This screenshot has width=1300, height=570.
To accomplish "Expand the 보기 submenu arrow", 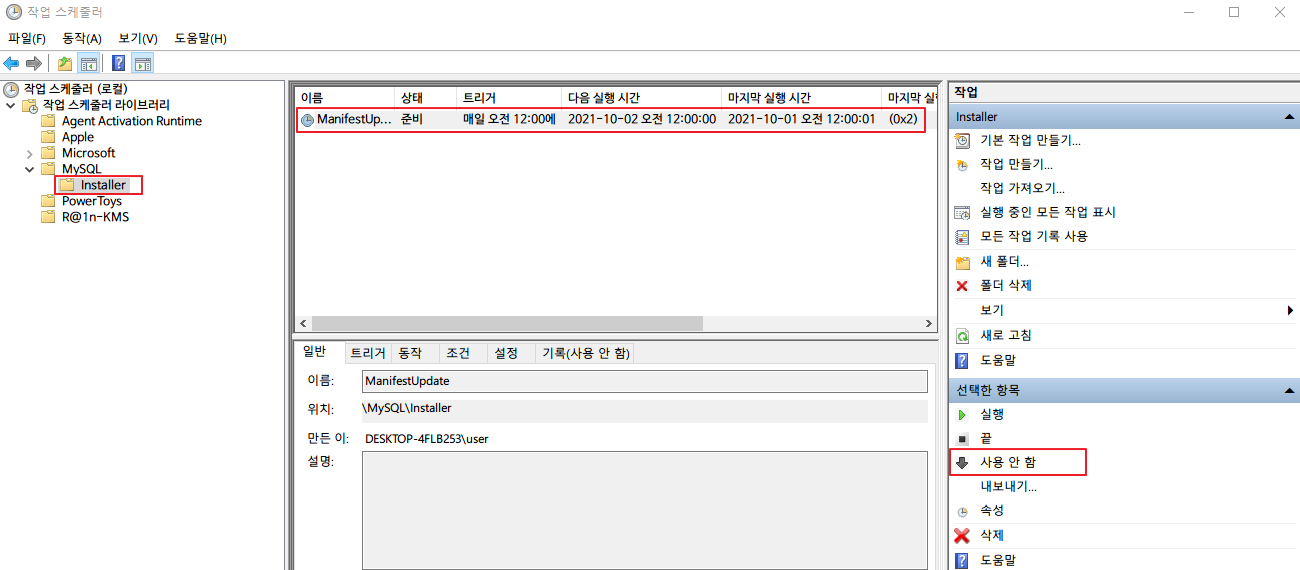I will click(x=1290, y=310).
